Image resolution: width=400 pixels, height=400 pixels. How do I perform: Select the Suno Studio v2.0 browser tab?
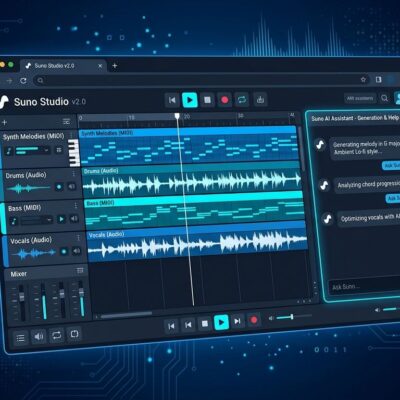pos(63,66)
